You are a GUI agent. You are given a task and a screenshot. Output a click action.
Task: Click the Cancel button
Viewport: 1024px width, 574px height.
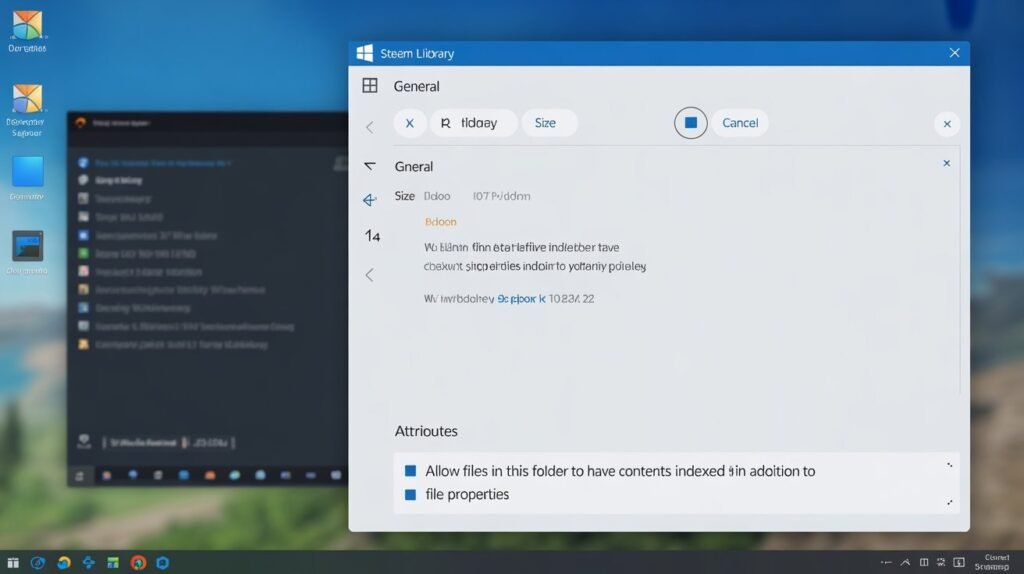tap(740, 123)
